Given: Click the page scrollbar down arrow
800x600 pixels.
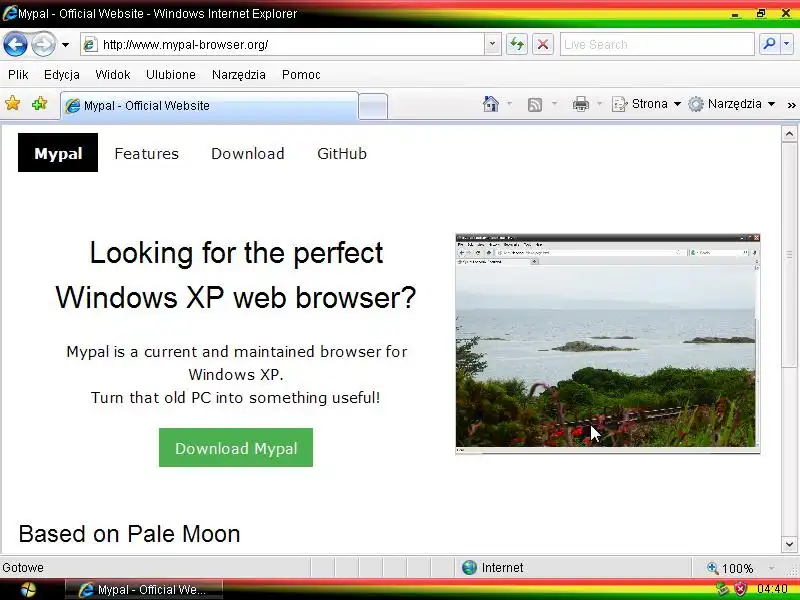Looking at the screenshot, I should click(789, 544).
